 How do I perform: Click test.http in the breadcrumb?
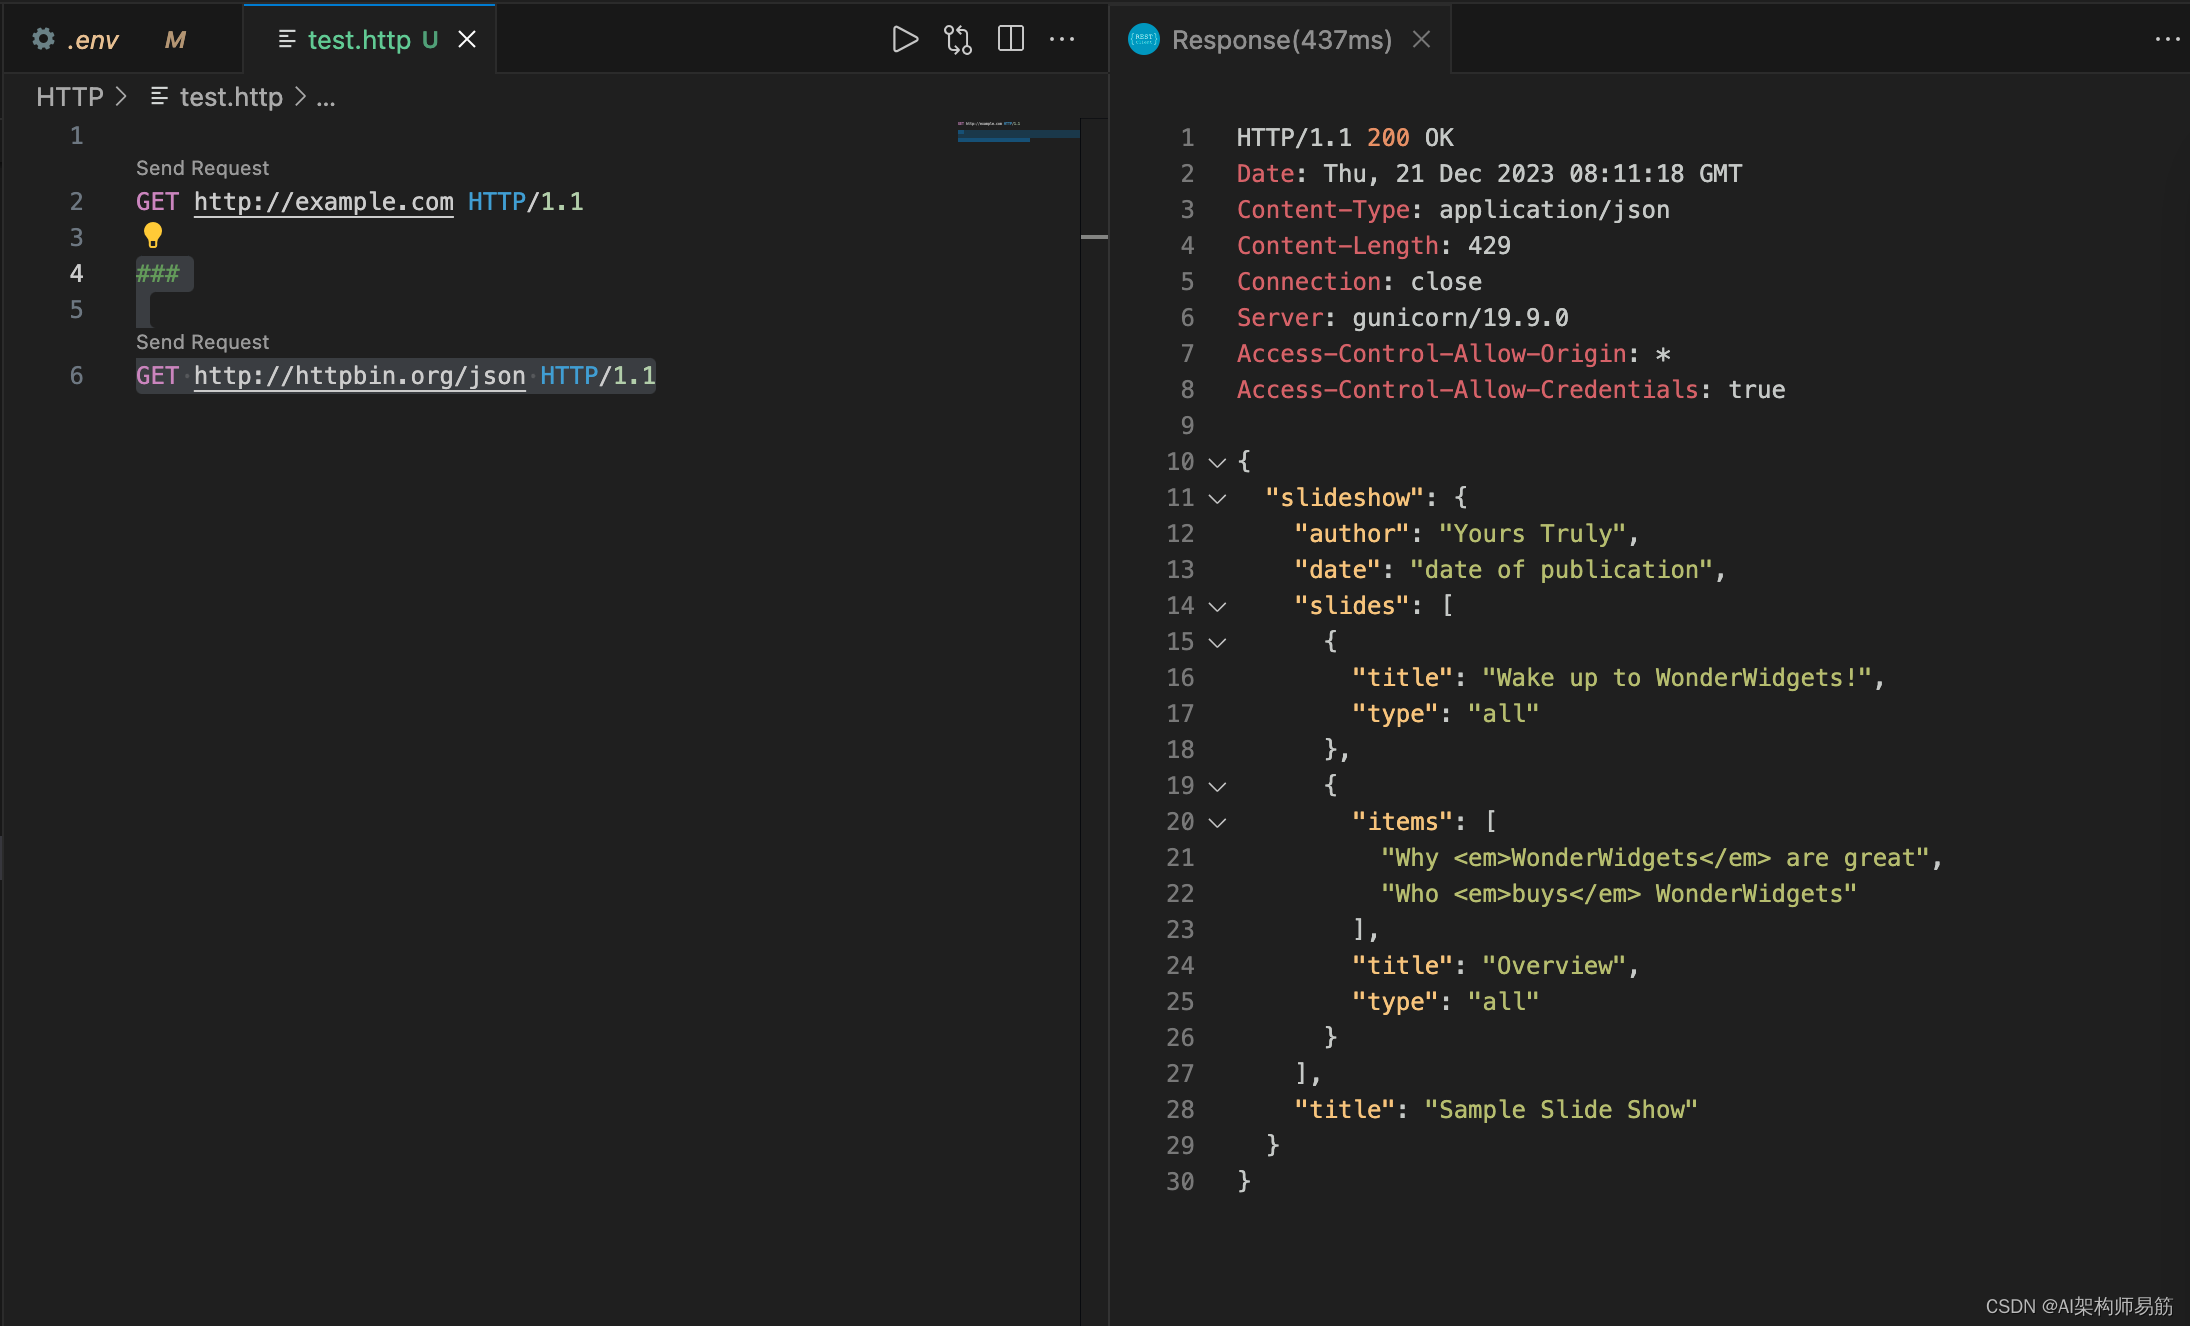pos(231,97)
